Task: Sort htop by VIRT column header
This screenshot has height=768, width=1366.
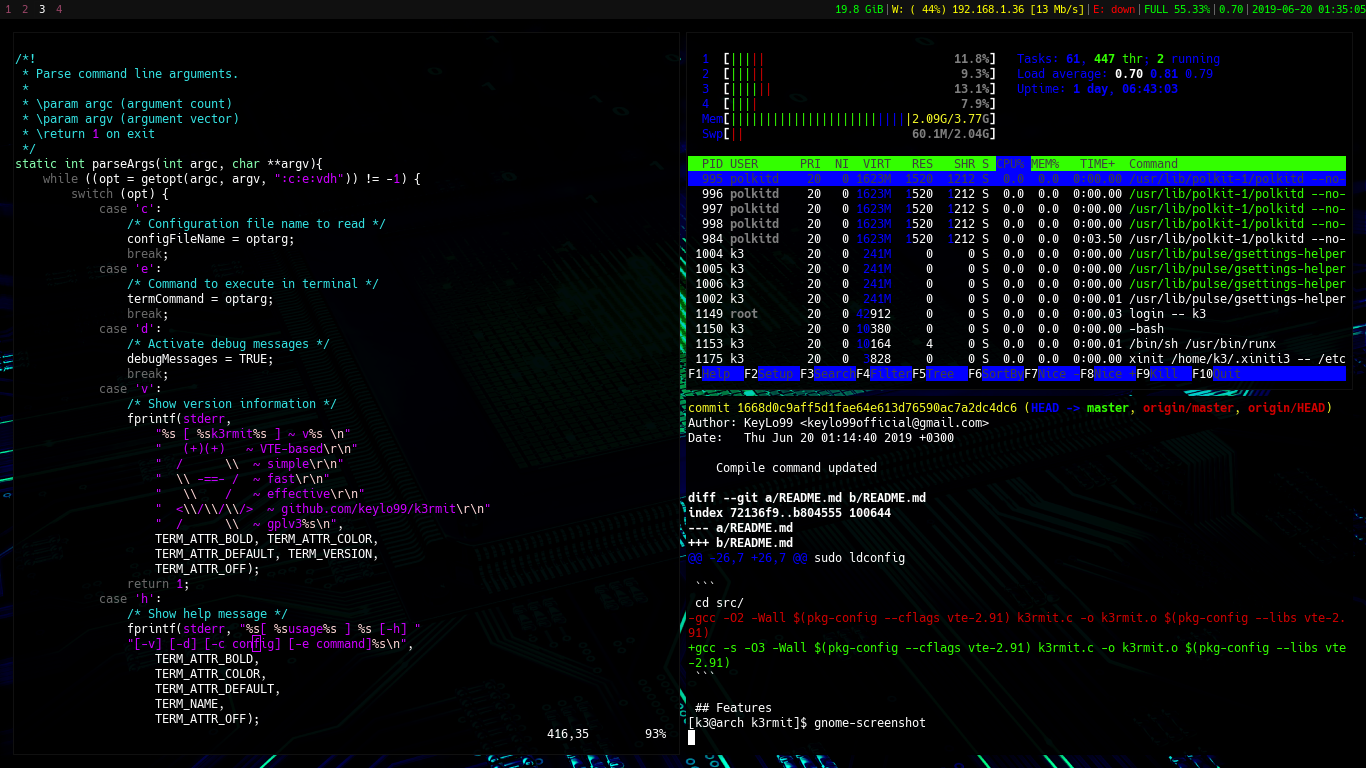Action: (877, 164)
